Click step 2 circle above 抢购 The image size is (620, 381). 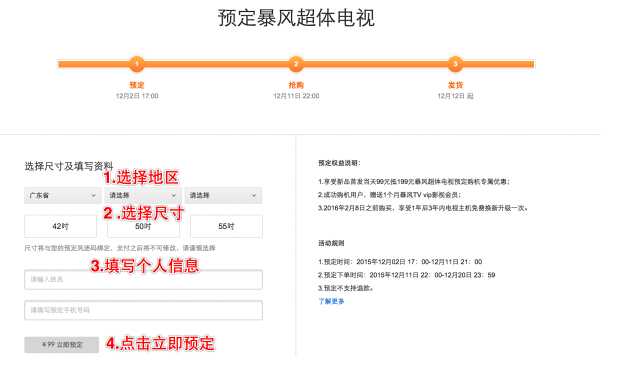click(296, 64)
